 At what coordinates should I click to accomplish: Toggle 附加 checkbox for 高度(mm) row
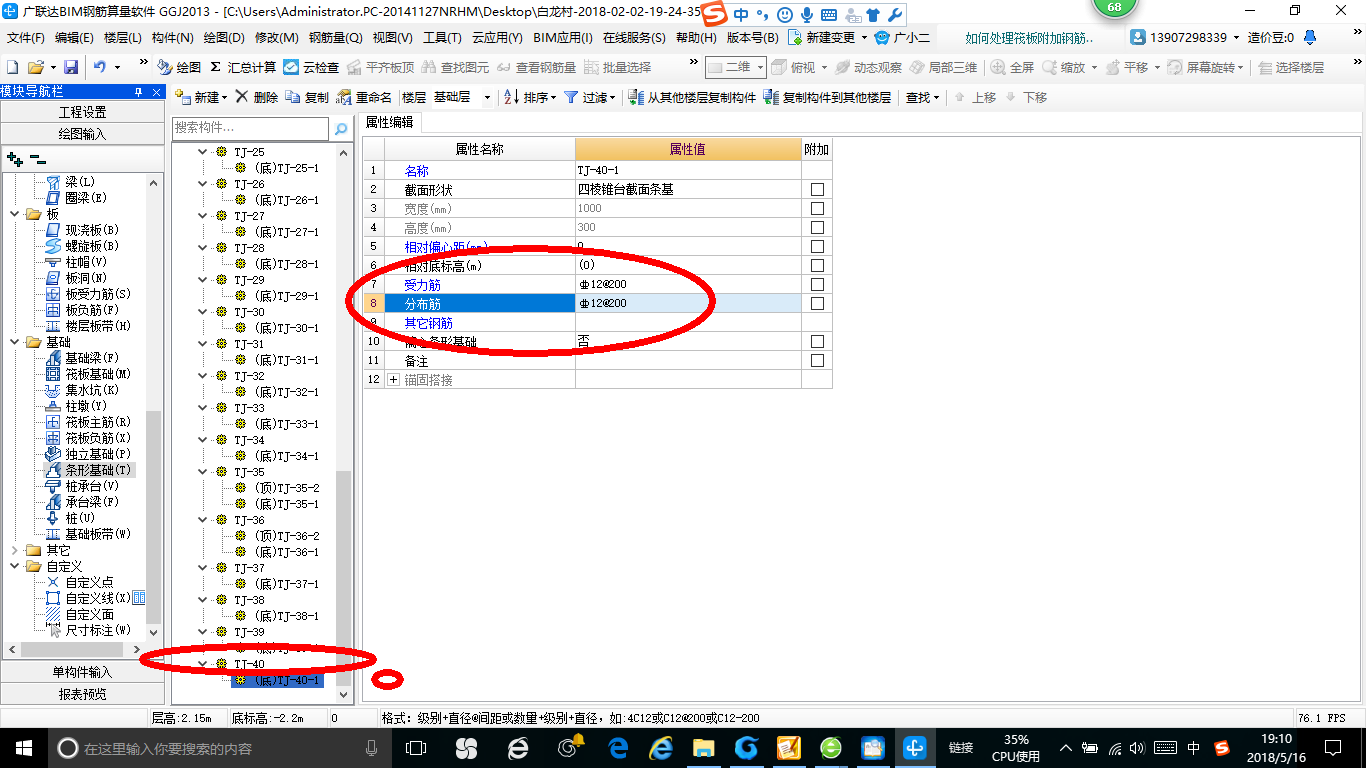817,227
